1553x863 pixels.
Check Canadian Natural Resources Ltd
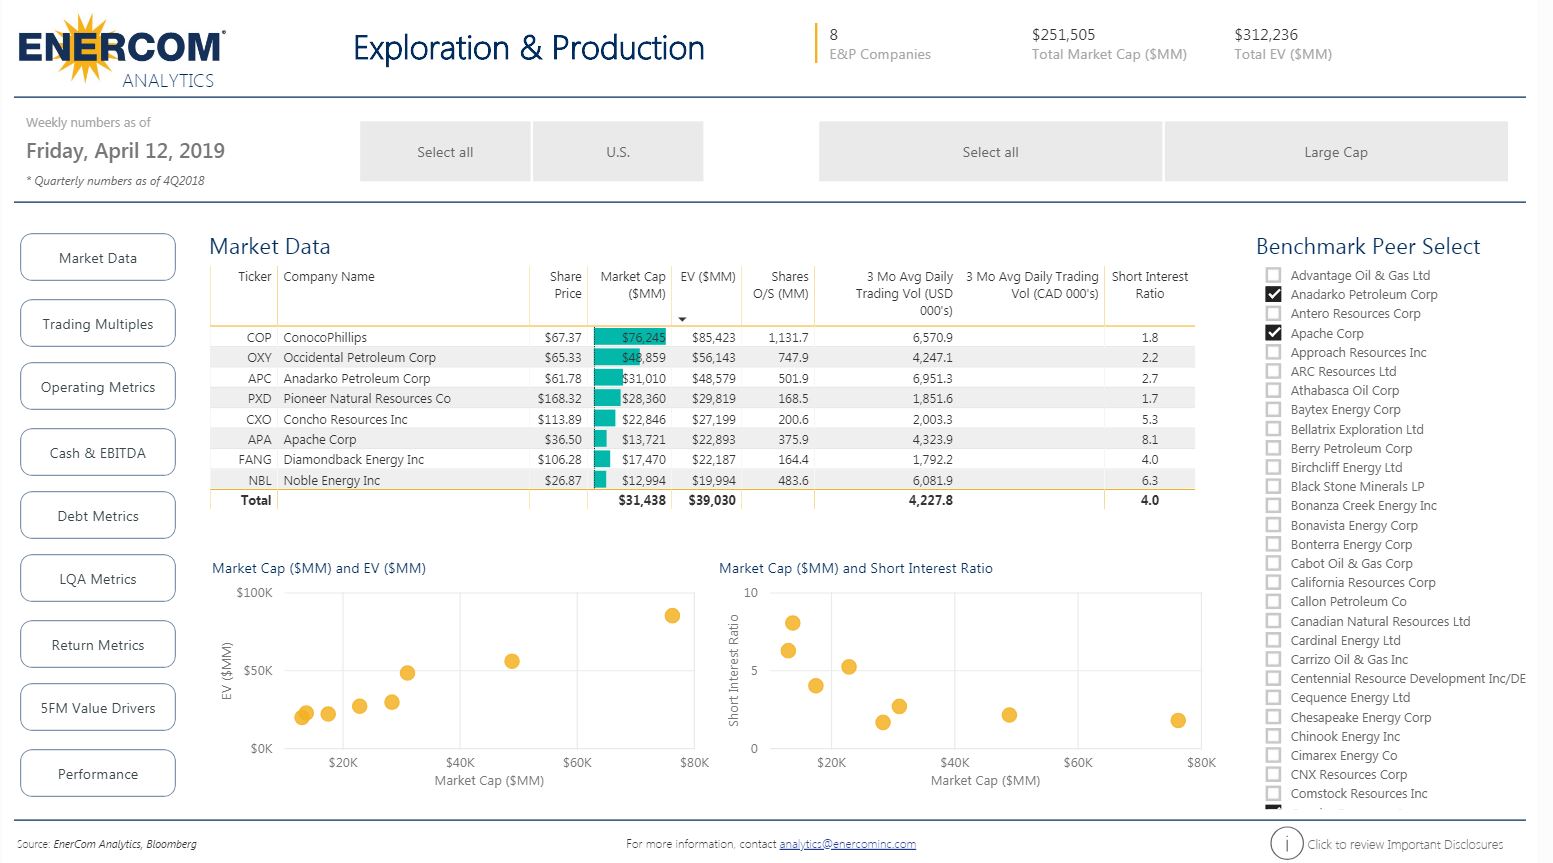point(1273,621)
